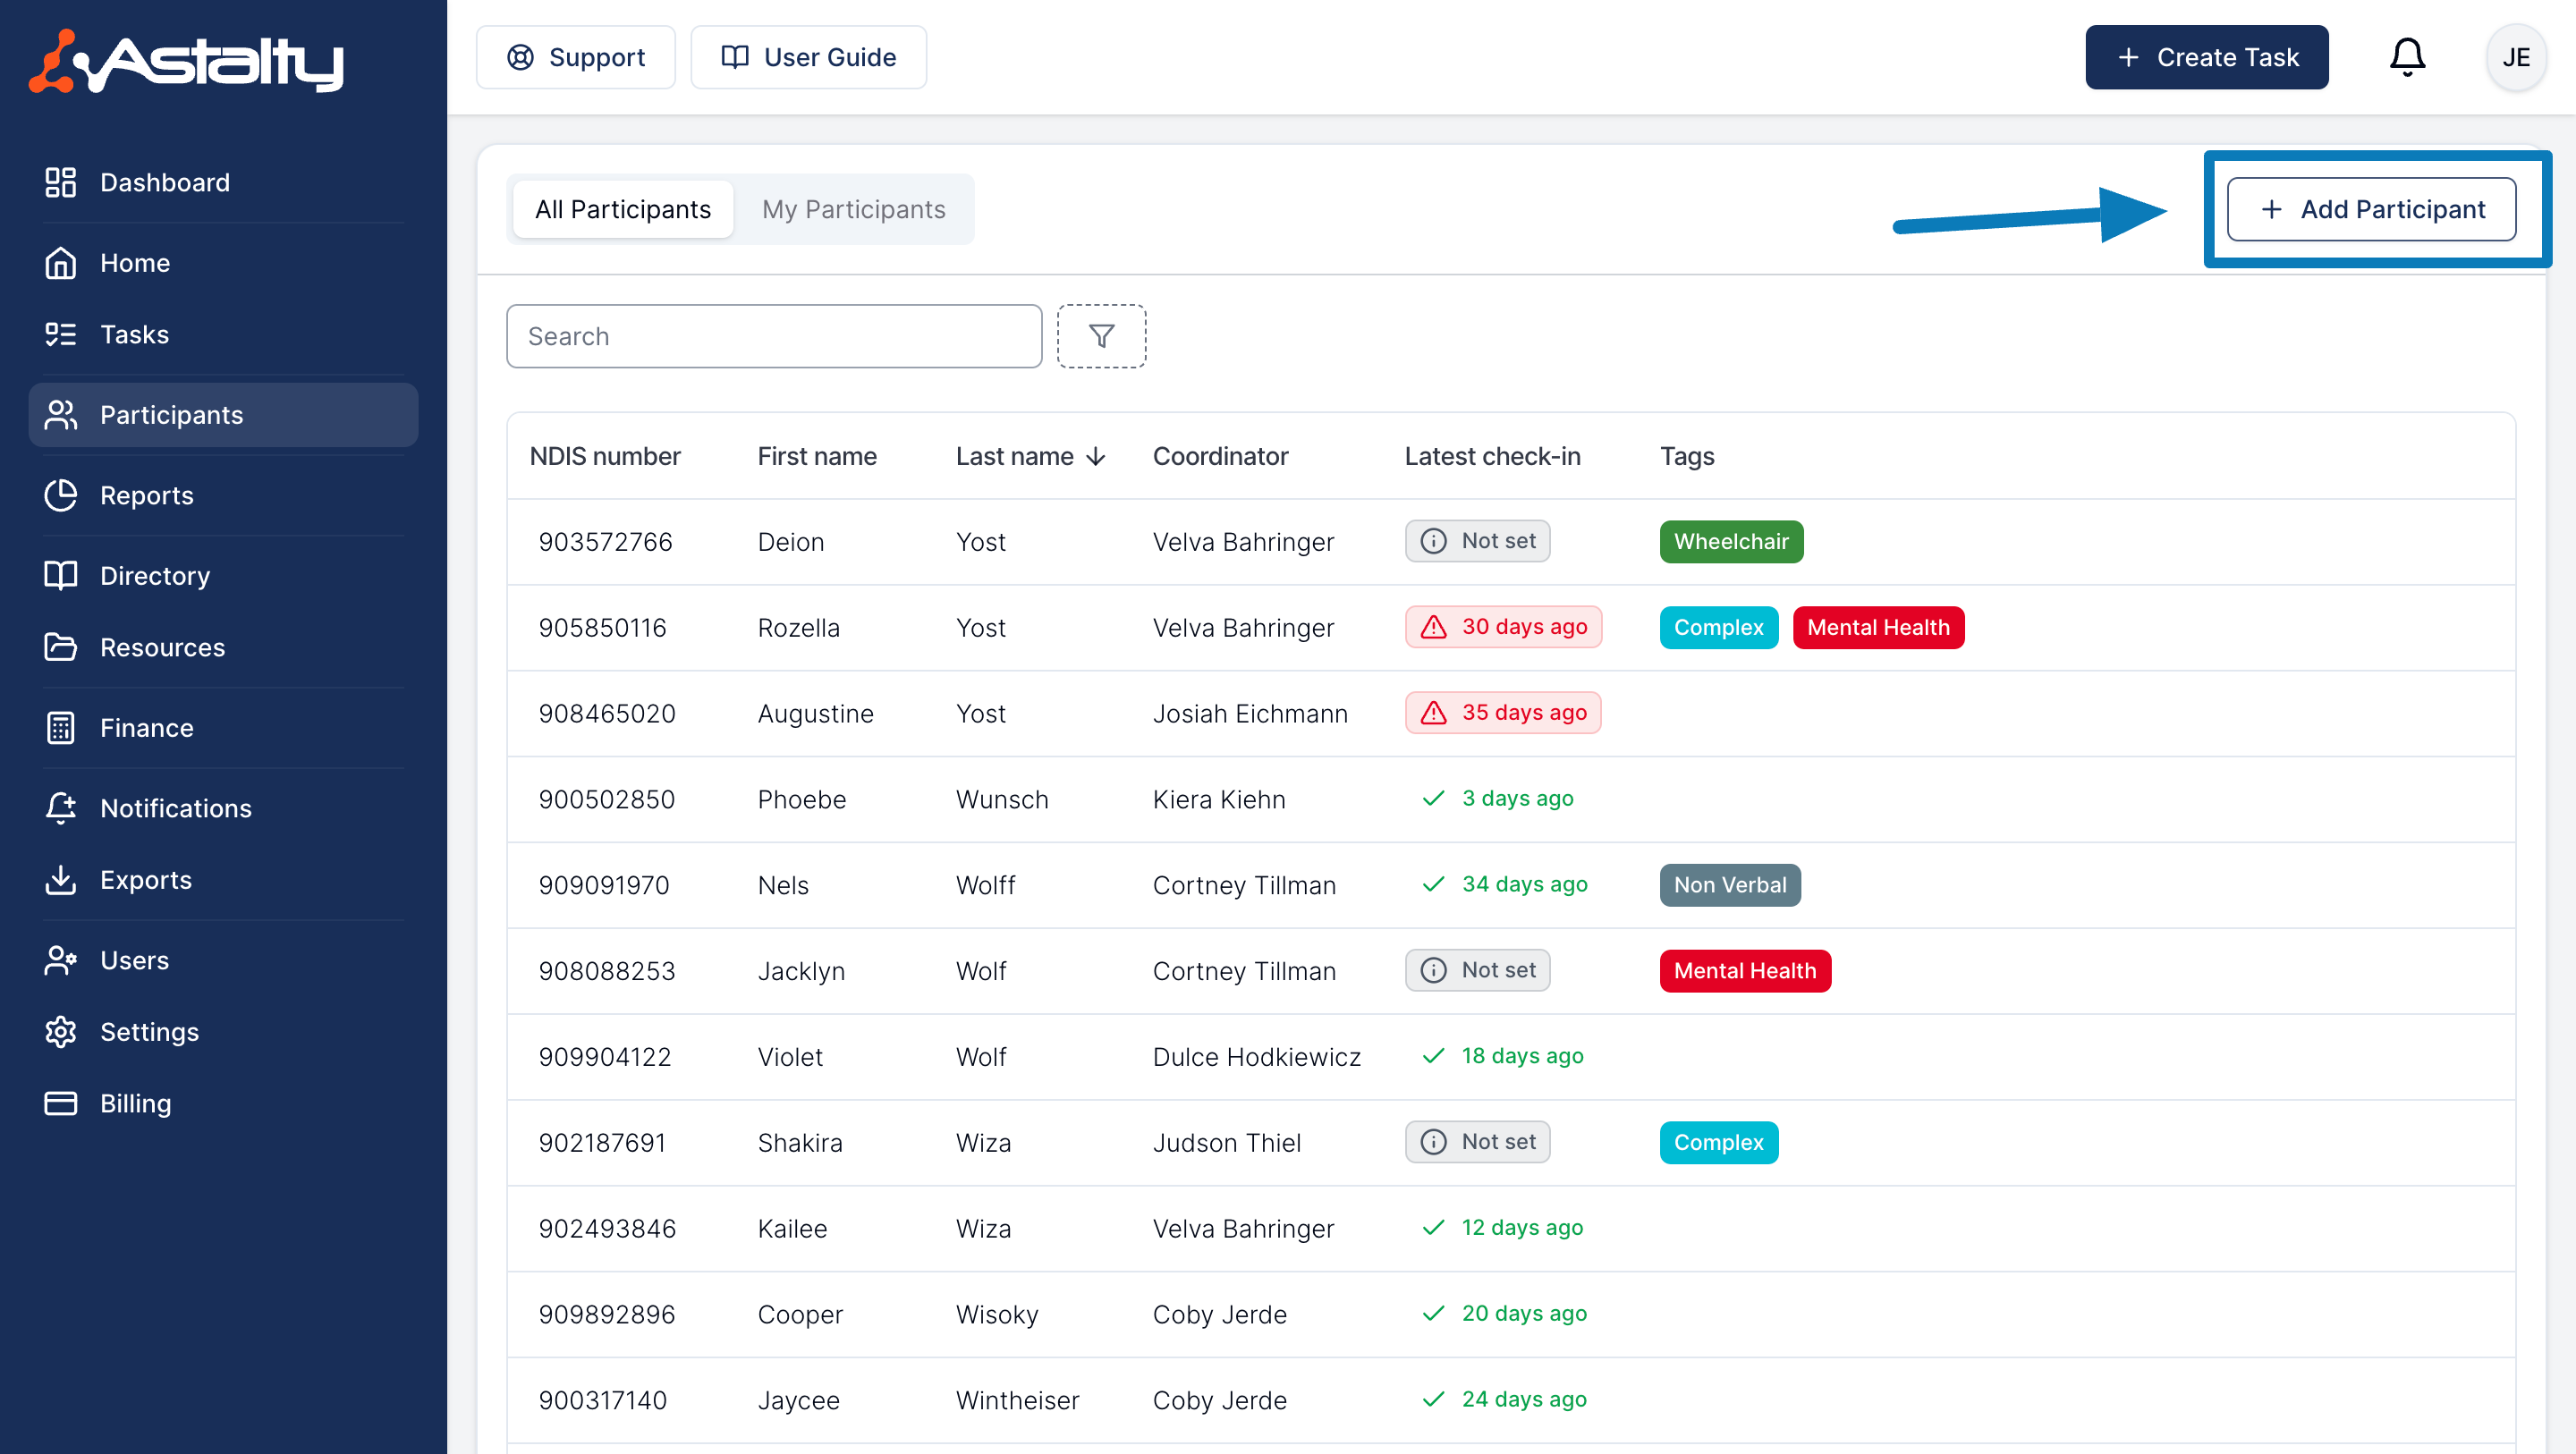The width and height of the screenshot is (2576, 1454).
Task: Sort by the NDIS number column
Action: click(604, 456)
